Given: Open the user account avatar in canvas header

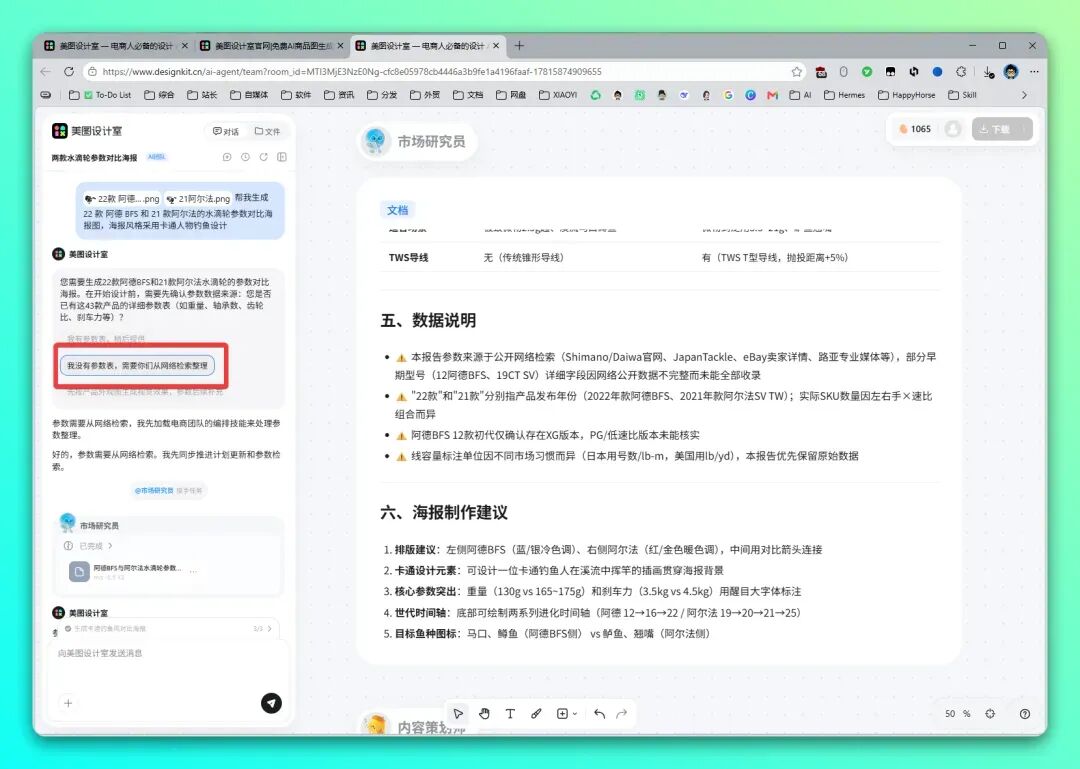Looking at the screenshot, I should pyautogui.click(x=953, y=129).
